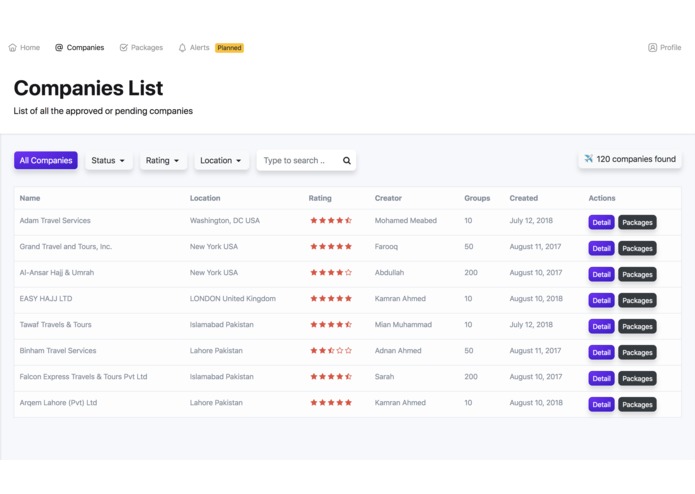Viewport: 695px width, 494px height.
Task: Open Detail for Grand Travel and Tours
Action: click(601, 249)
